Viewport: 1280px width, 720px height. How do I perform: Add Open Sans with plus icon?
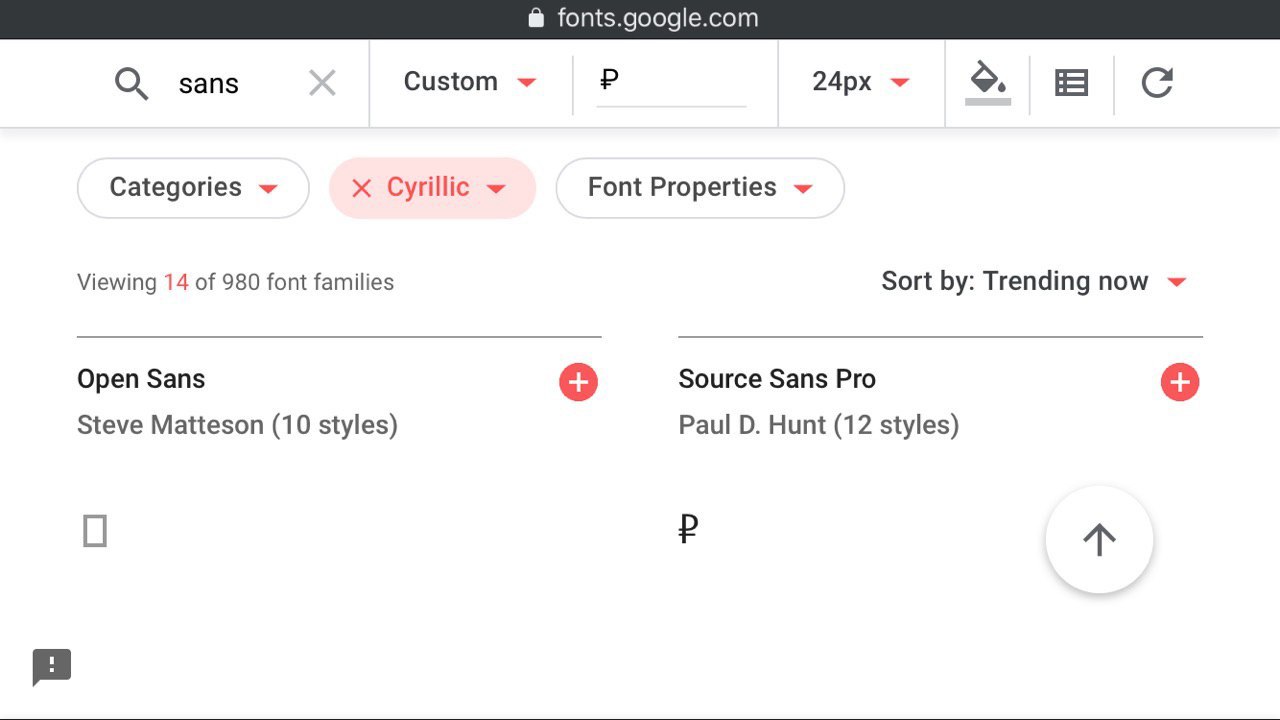point(578,382)
